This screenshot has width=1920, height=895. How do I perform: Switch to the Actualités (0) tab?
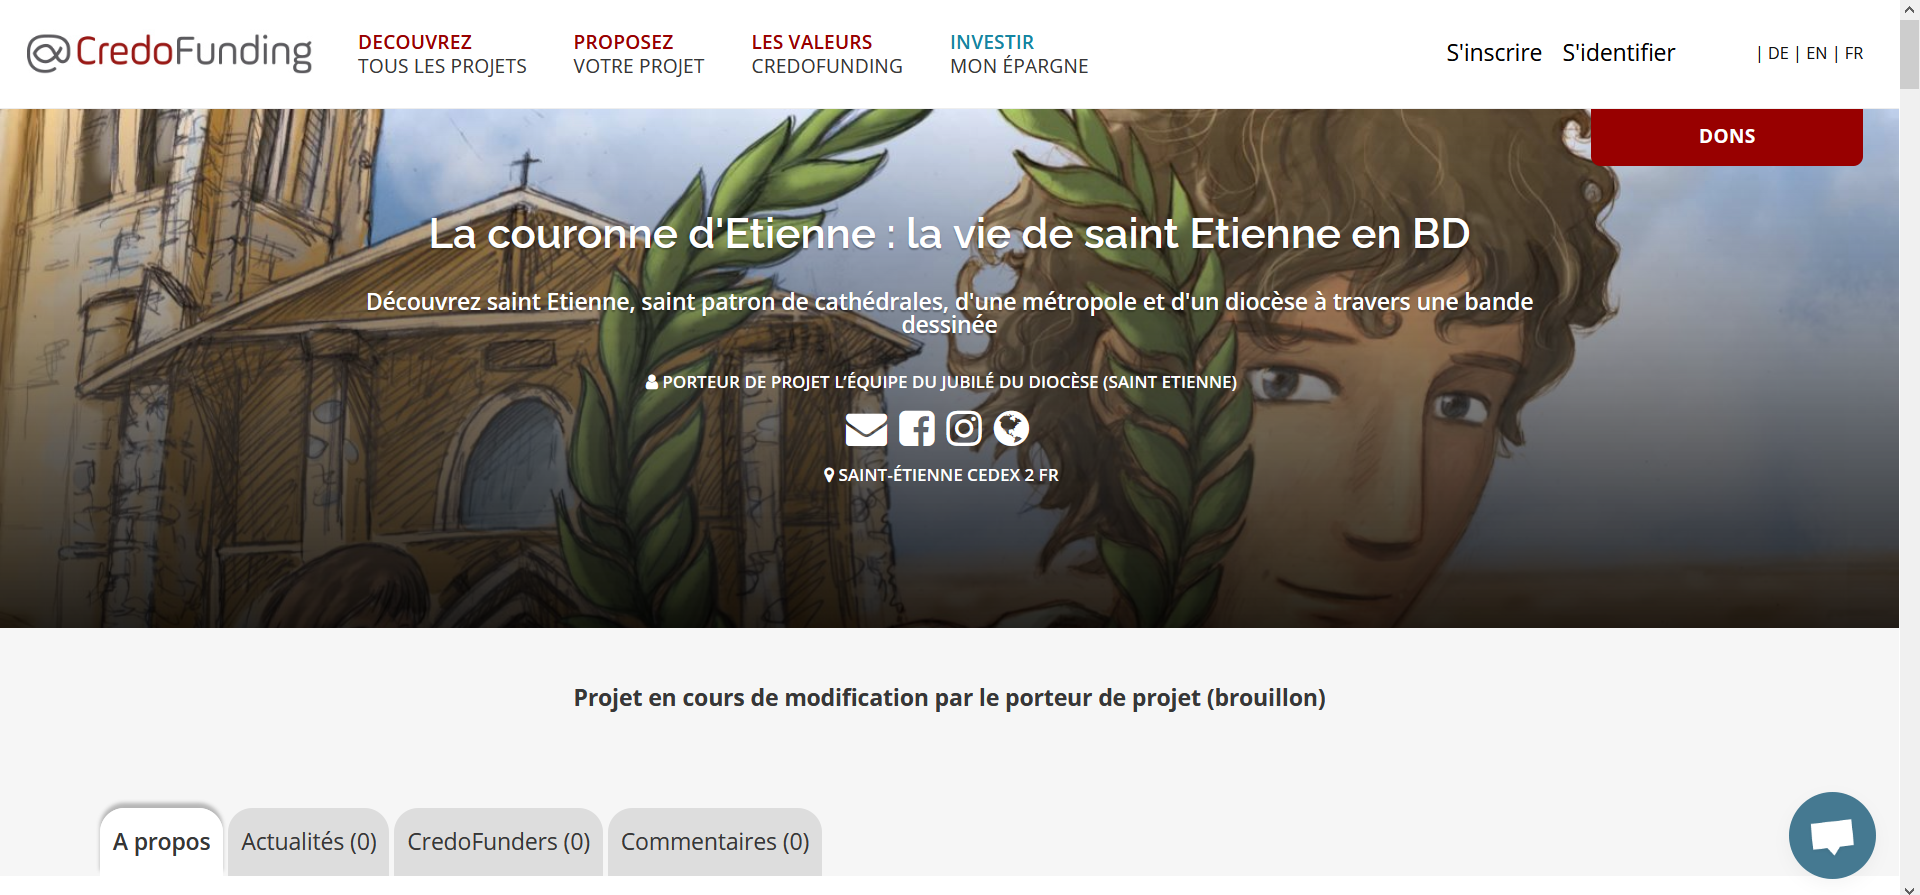309,842
